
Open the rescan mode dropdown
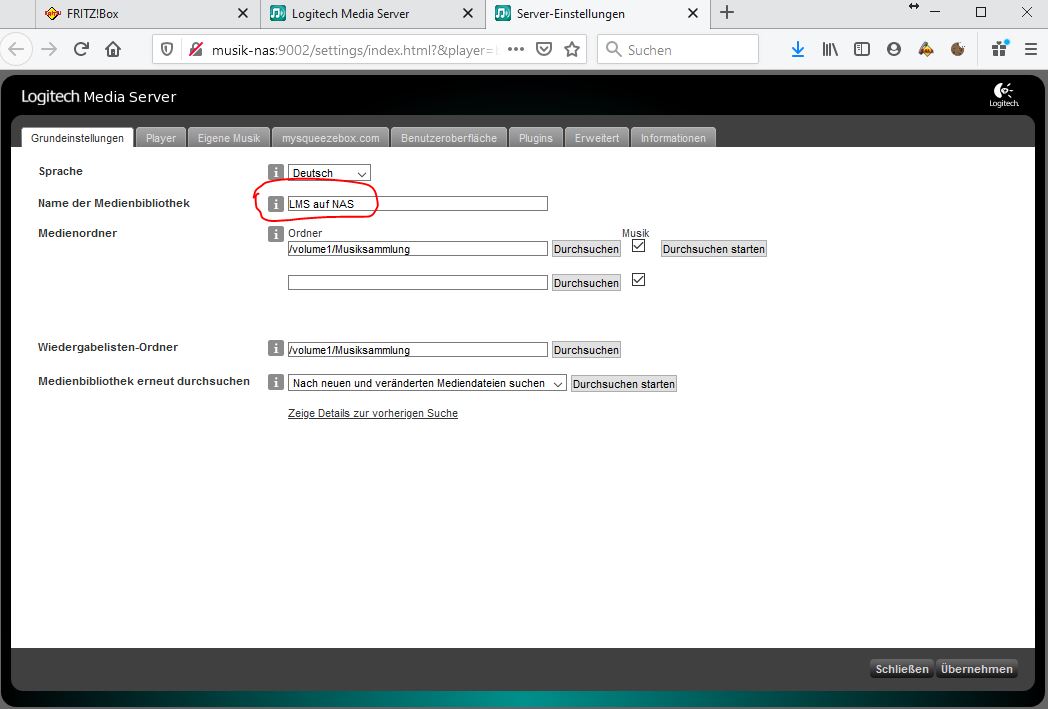[427, 383]
